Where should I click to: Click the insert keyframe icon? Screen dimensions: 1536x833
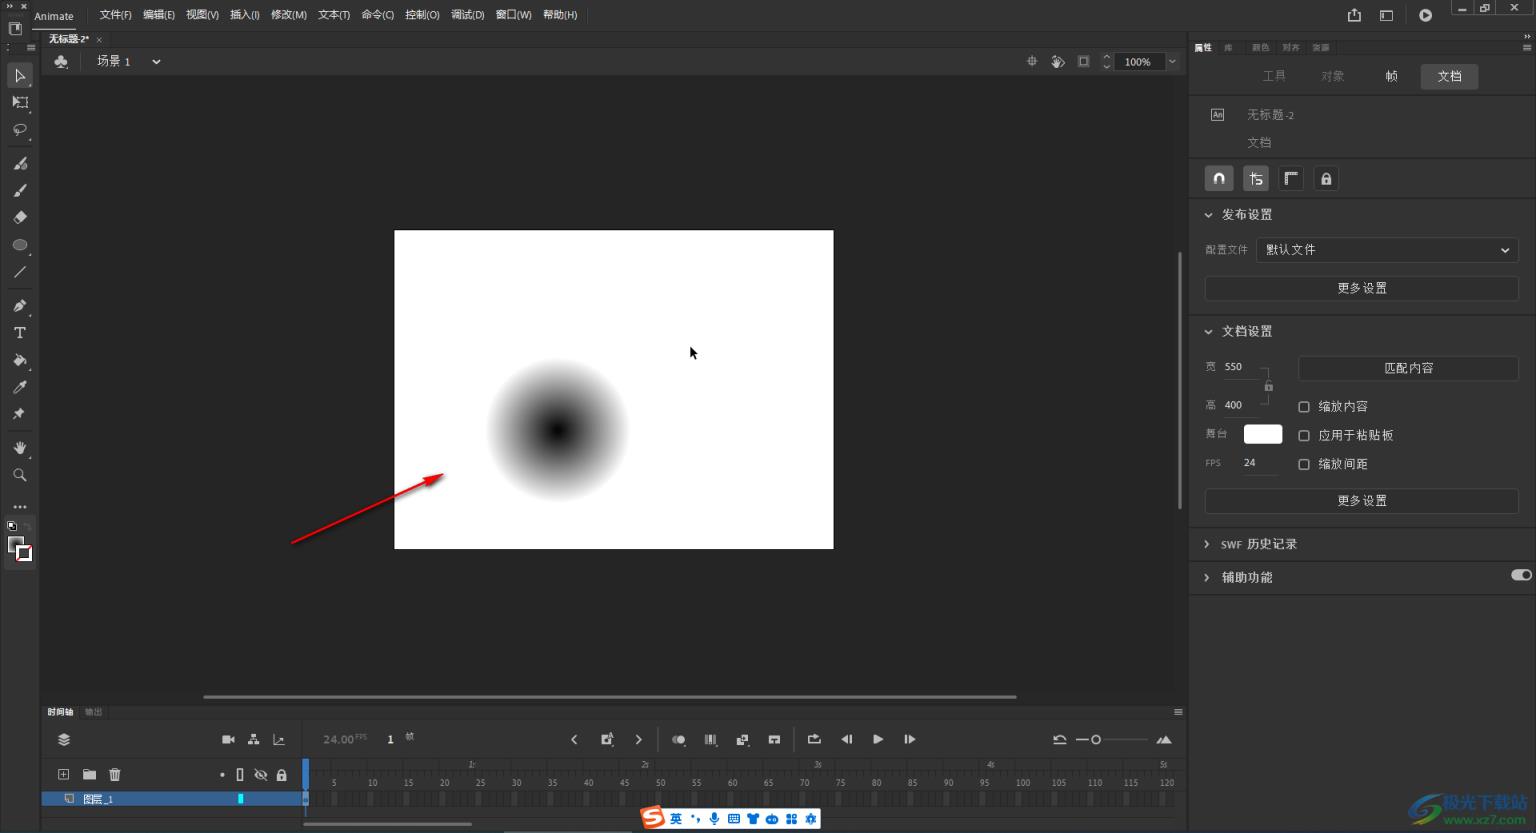point(607,740)
